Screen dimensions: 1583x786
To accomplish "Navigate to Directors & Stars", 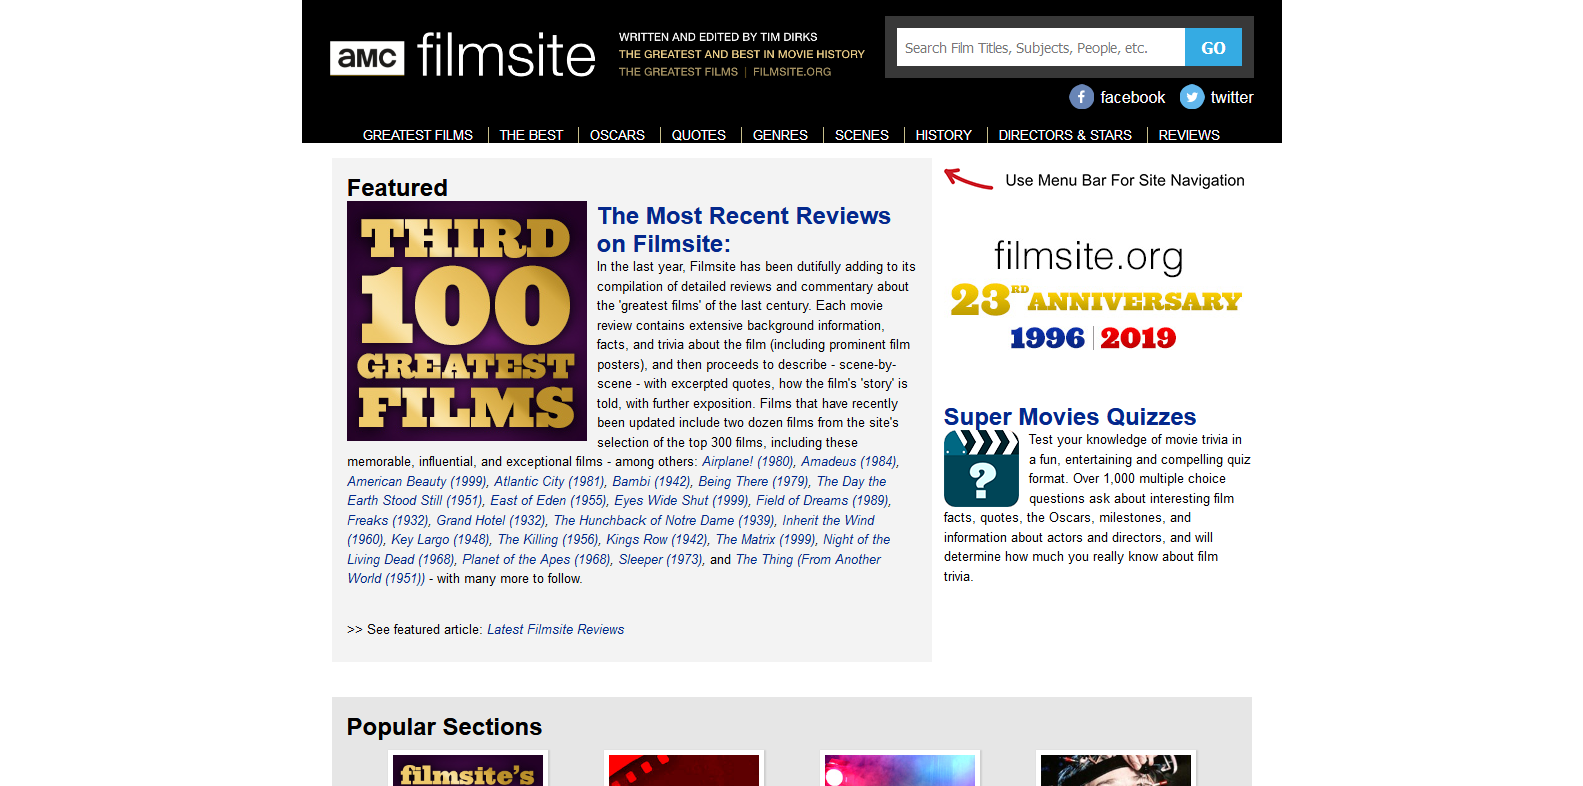I will (x=1065, y=135).
